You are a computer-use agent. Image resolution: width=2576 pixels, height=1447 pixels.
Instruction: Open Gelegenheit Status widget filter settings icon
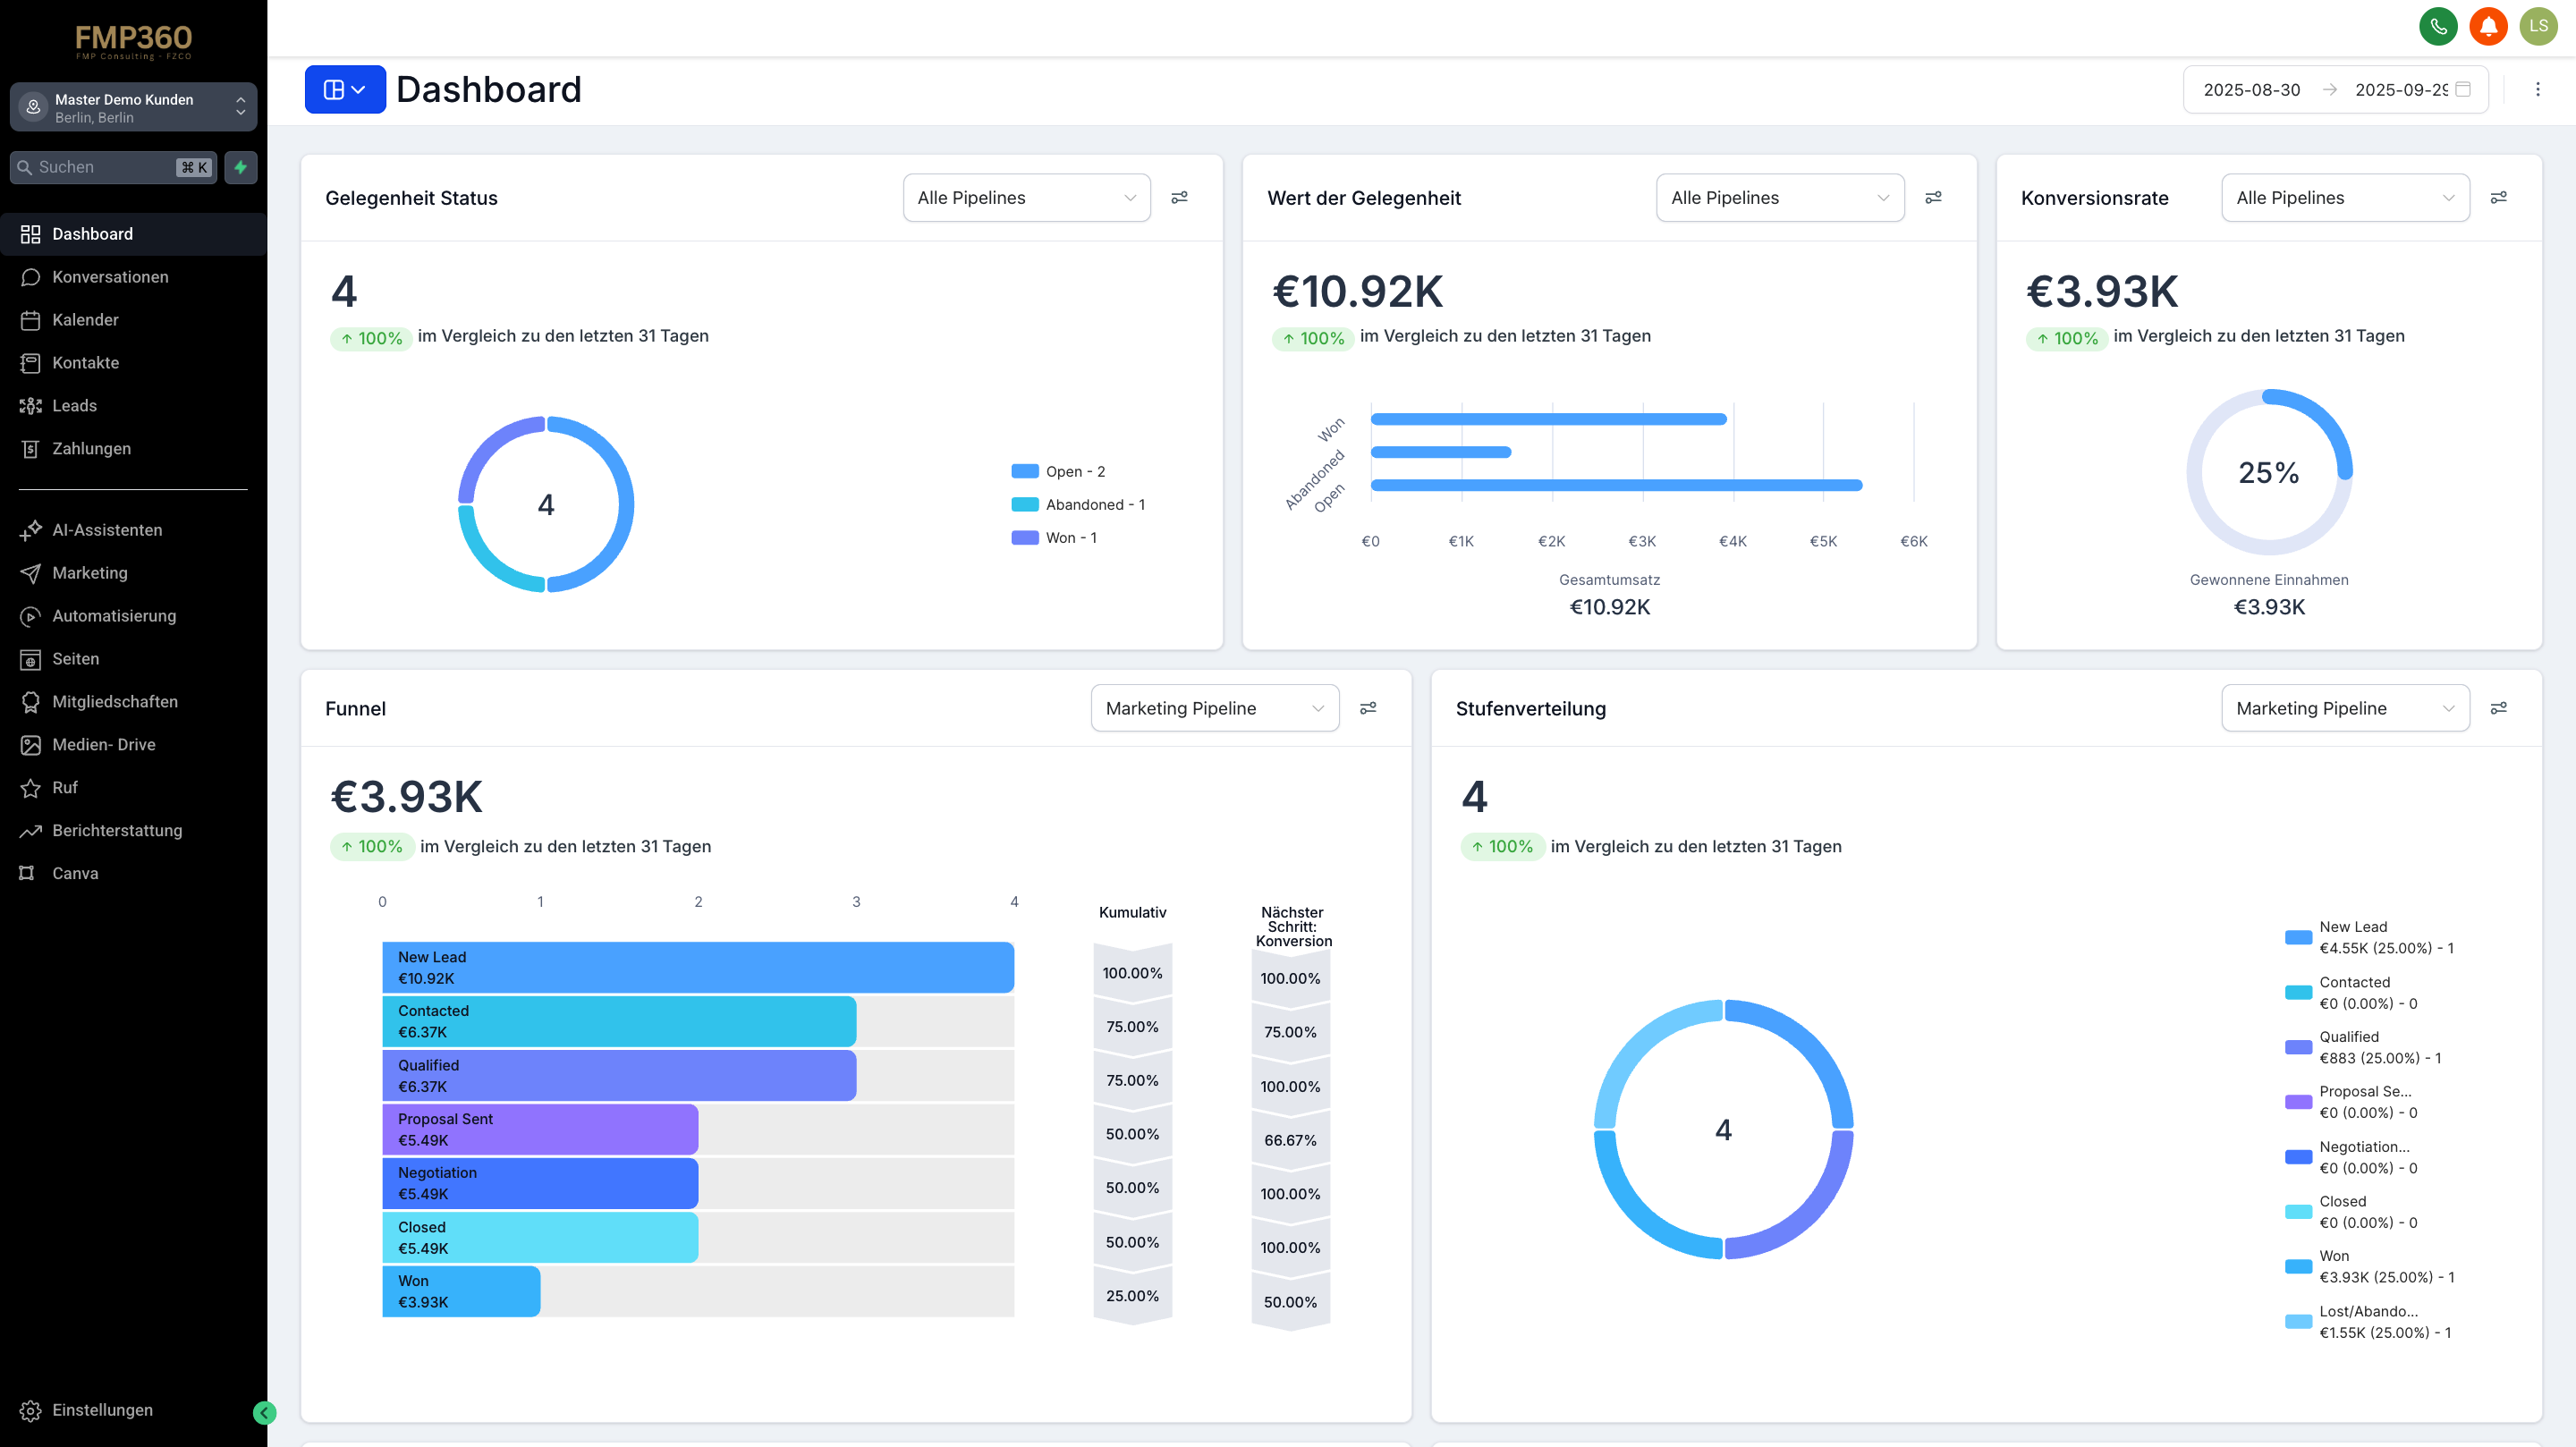click(x=1179, y=198)
